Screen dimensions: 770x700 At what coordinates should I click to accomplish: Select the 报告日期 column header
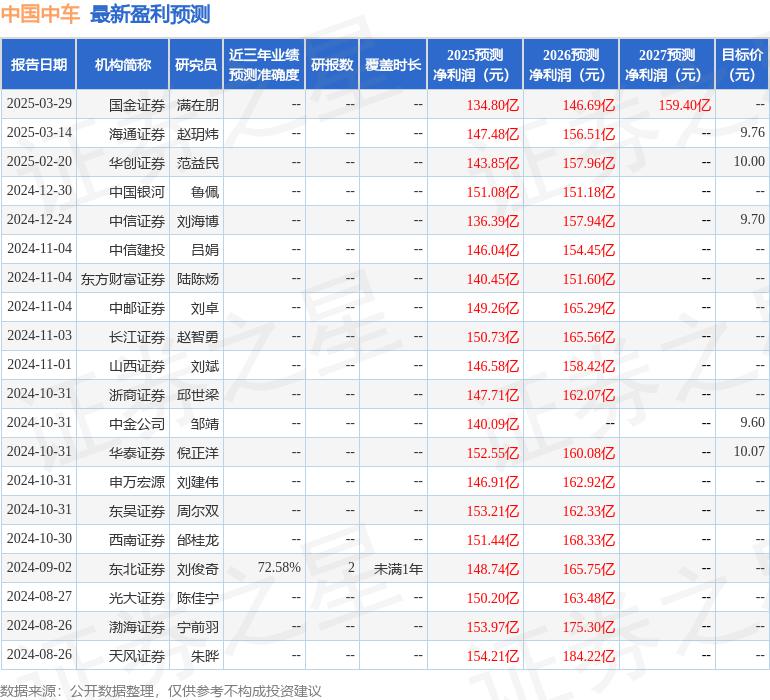38,64
